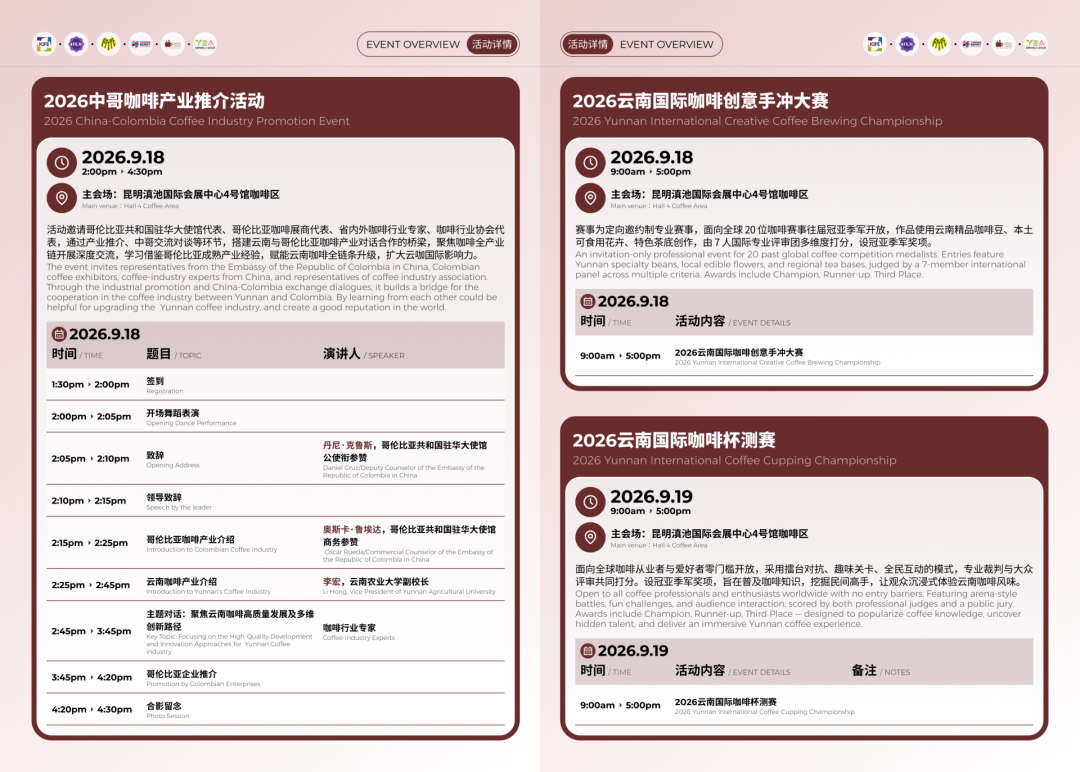Click the 签到 Registration row
This screenshot has width=1080, height=772.
click(276, 385)
